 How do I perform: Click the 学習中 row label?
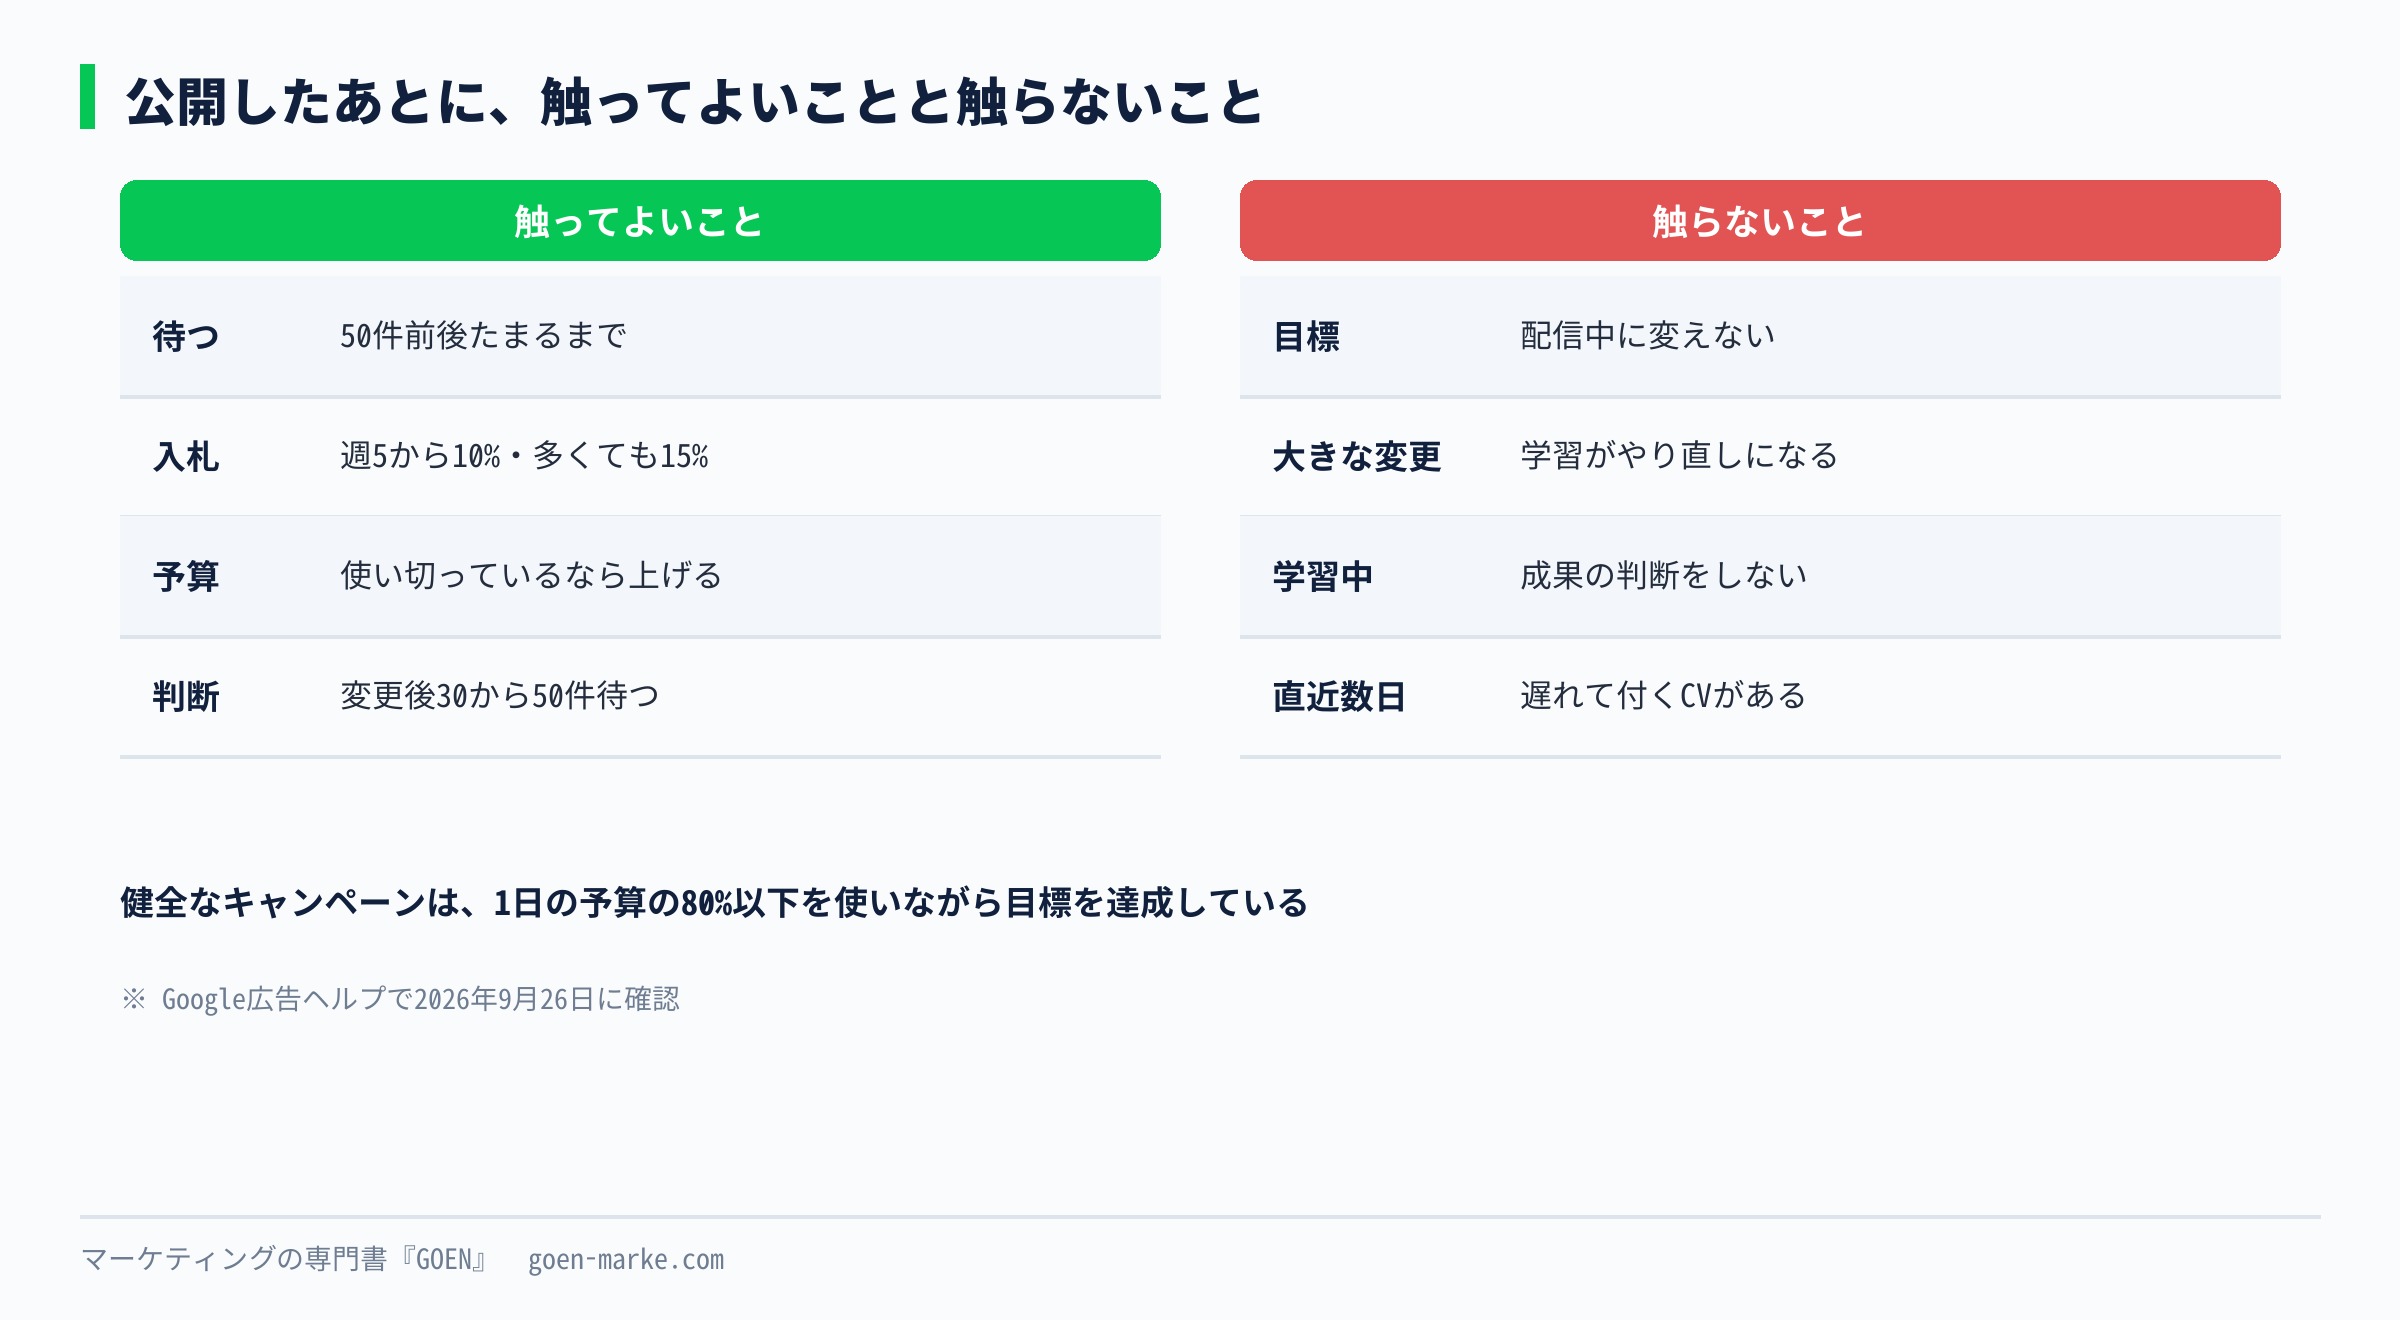pos(1323,577)
